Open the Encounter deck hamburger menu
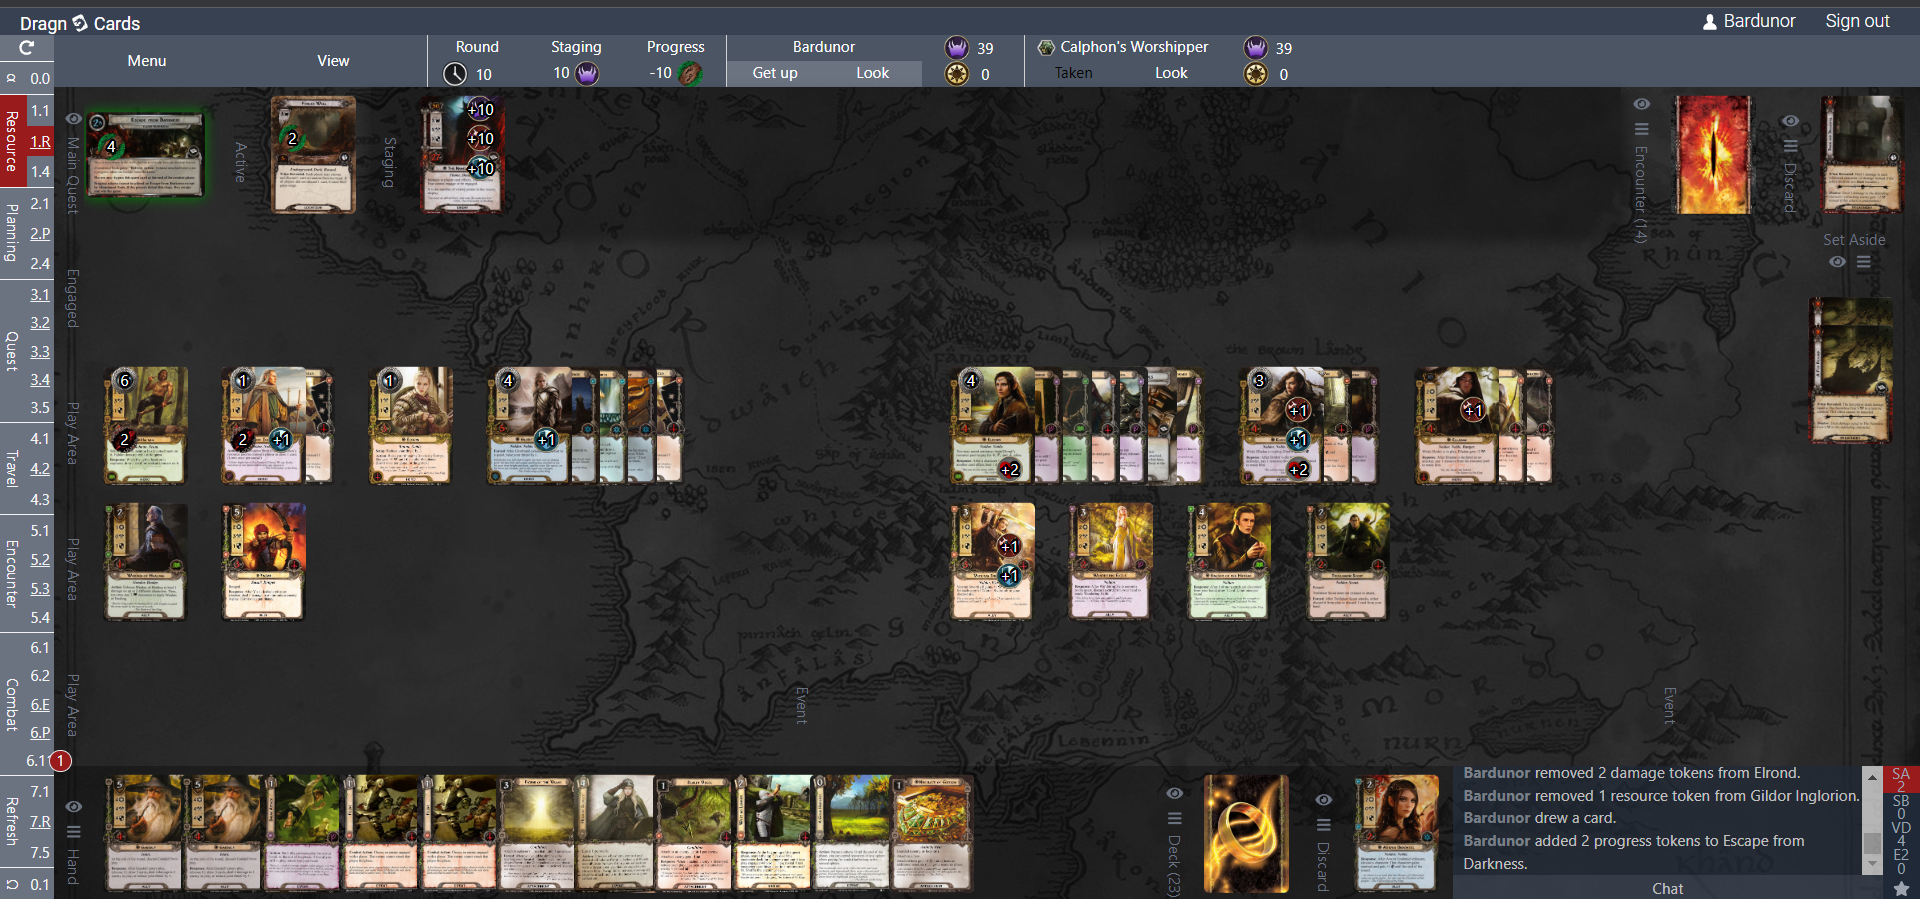The image size is (1920, 899). click(1641, 129)
